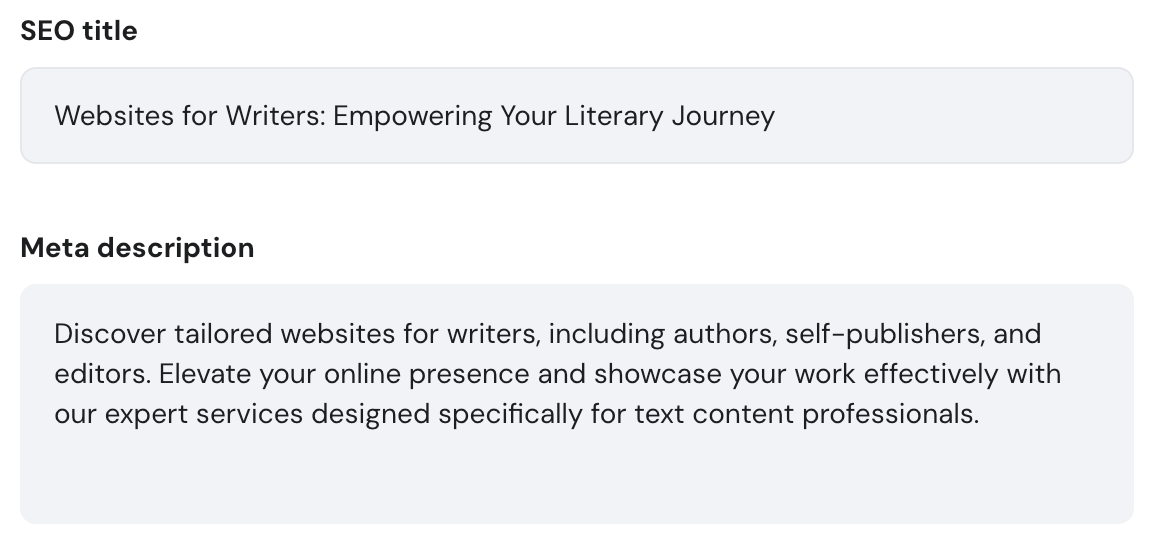This screenshot has height=542, width=1154.
Task: Click the word "tailored" in meta description
Action: tap(224, 333)
